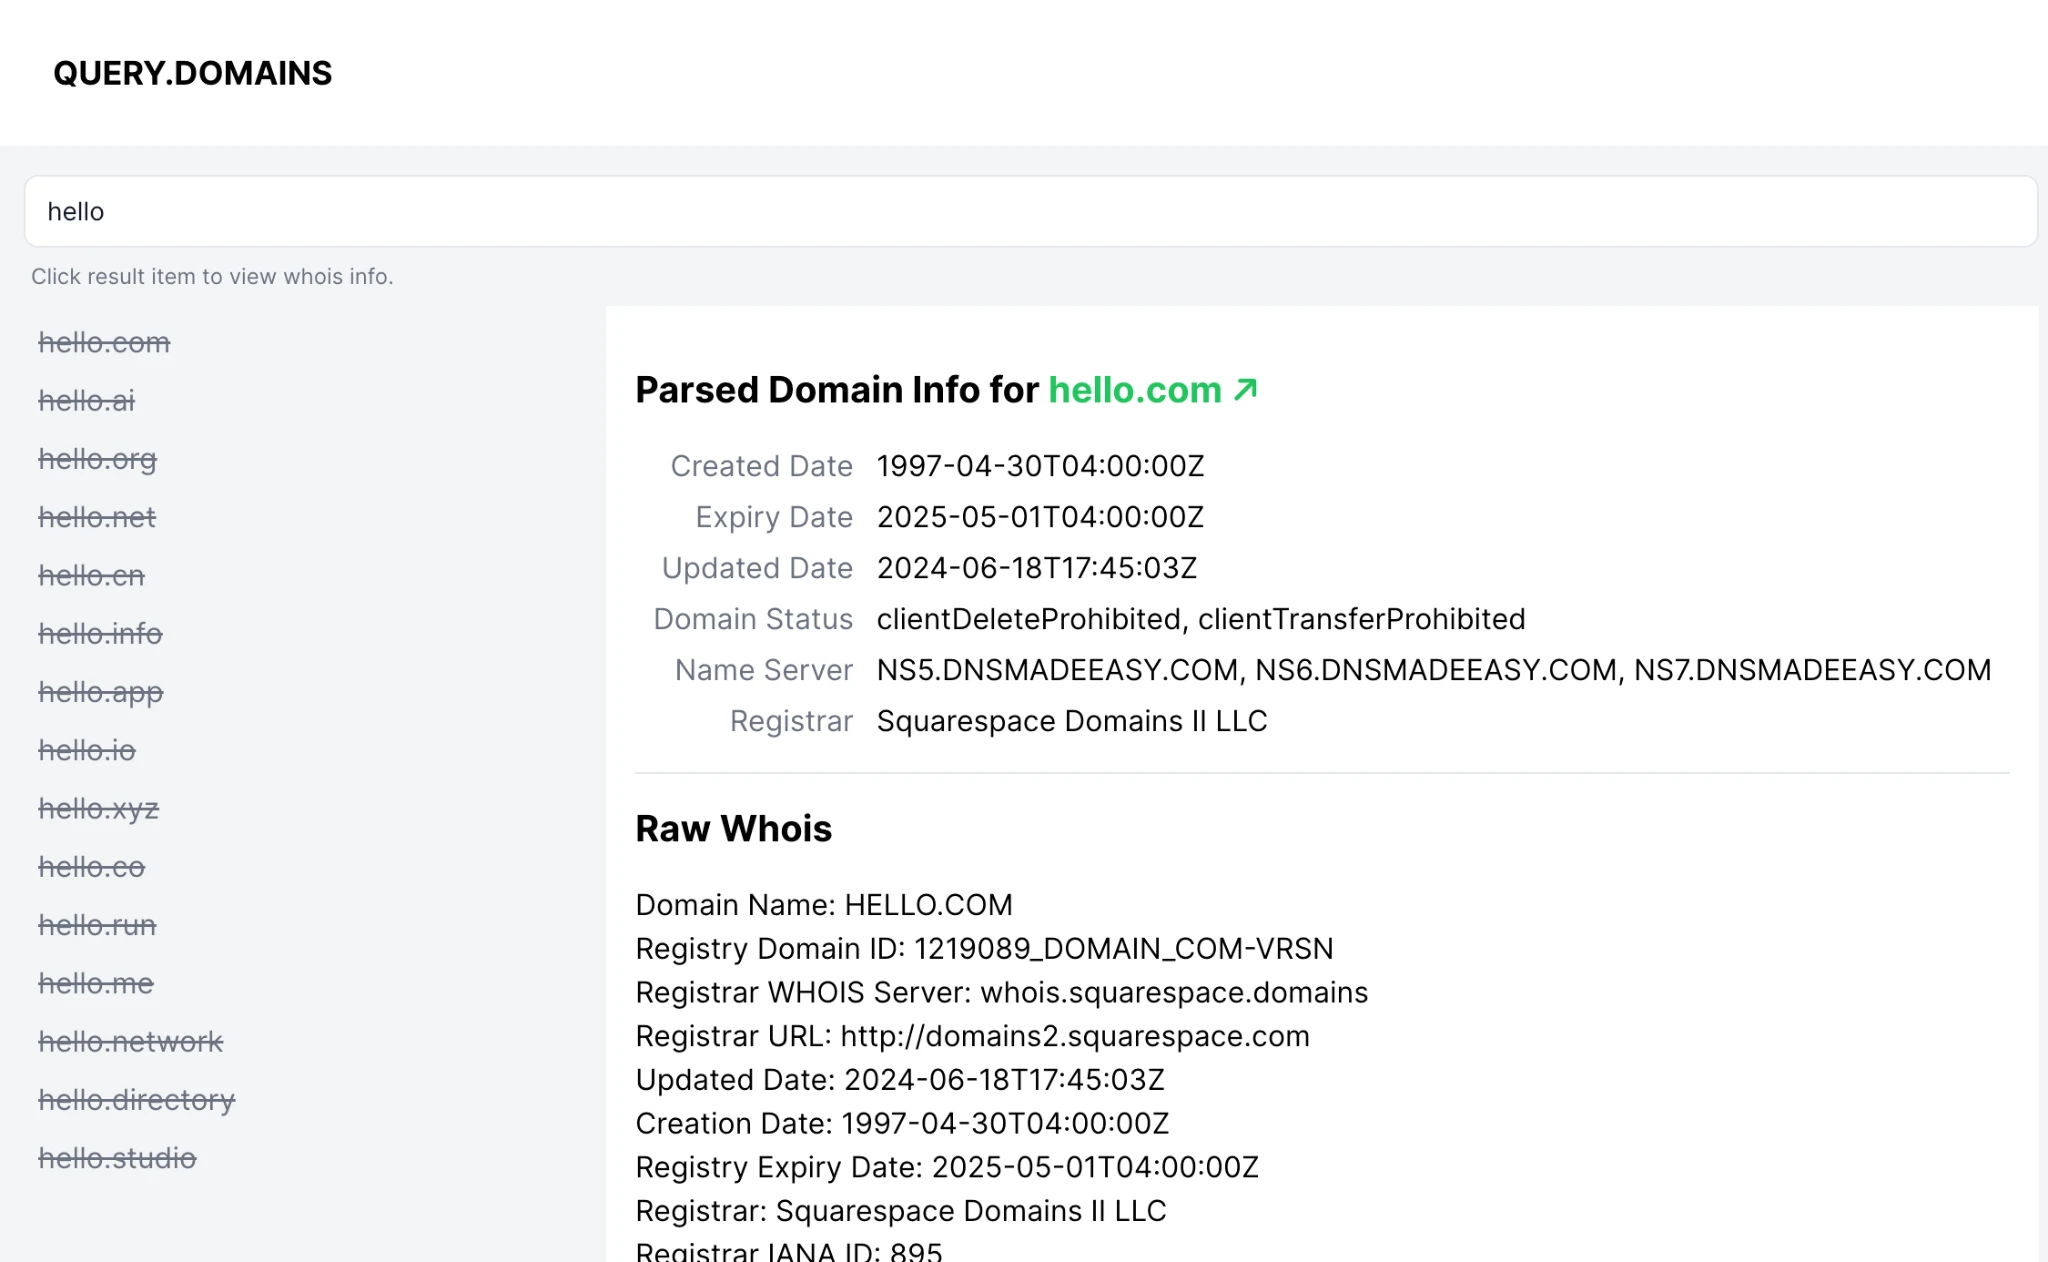The image size is (2048, 1262).
Task: Open whois details for hello.net
Action: [x=97, y=517]
